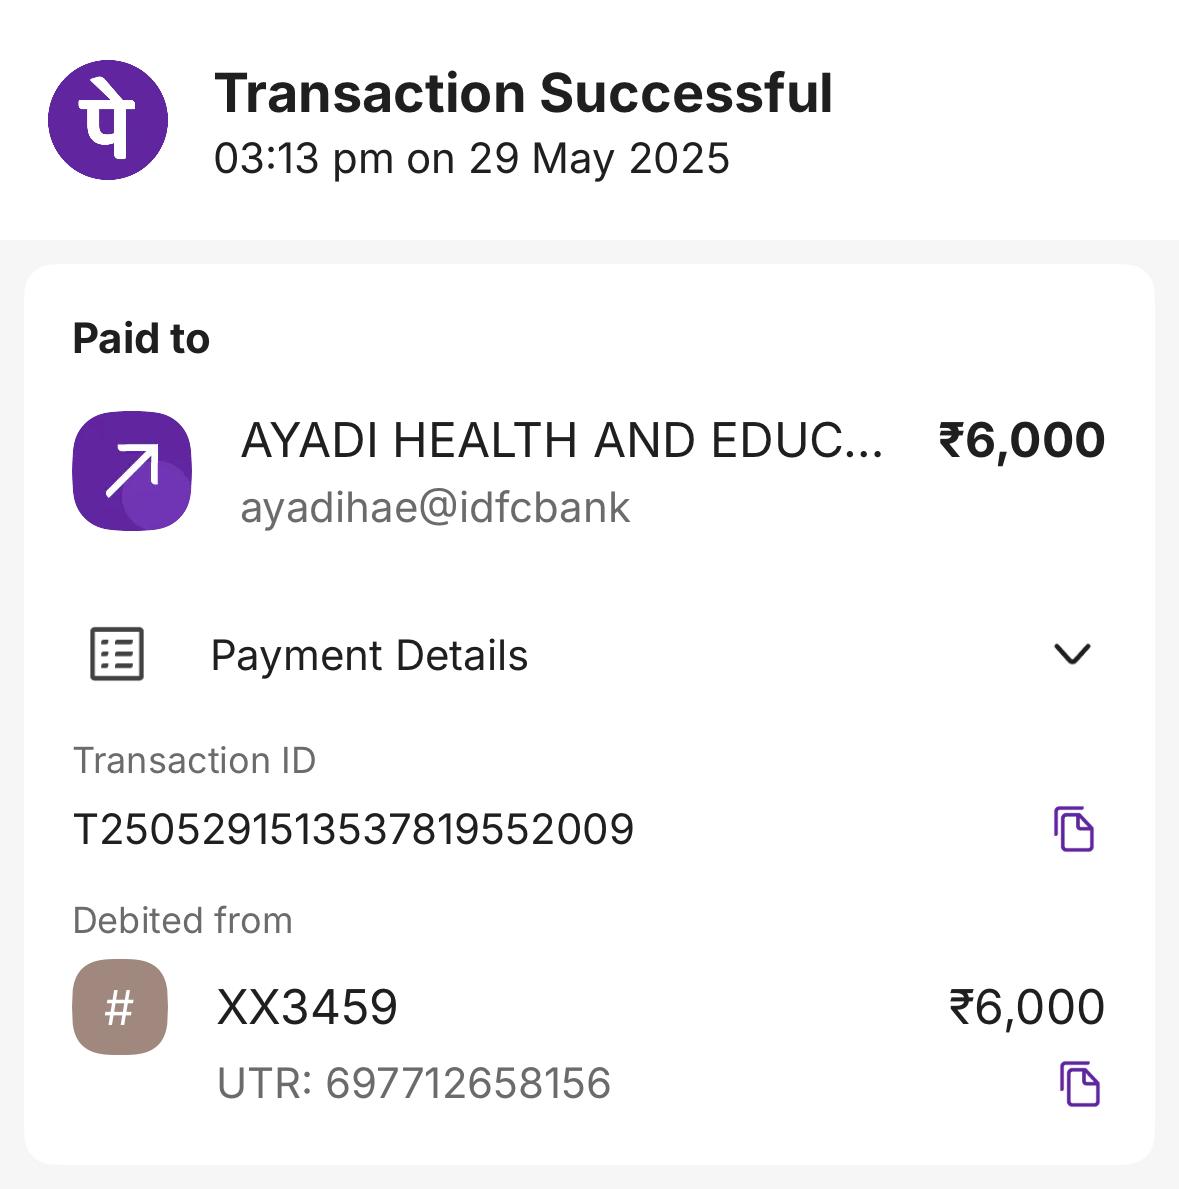Click the Transaction Successful heading

(x=523, y=94)
